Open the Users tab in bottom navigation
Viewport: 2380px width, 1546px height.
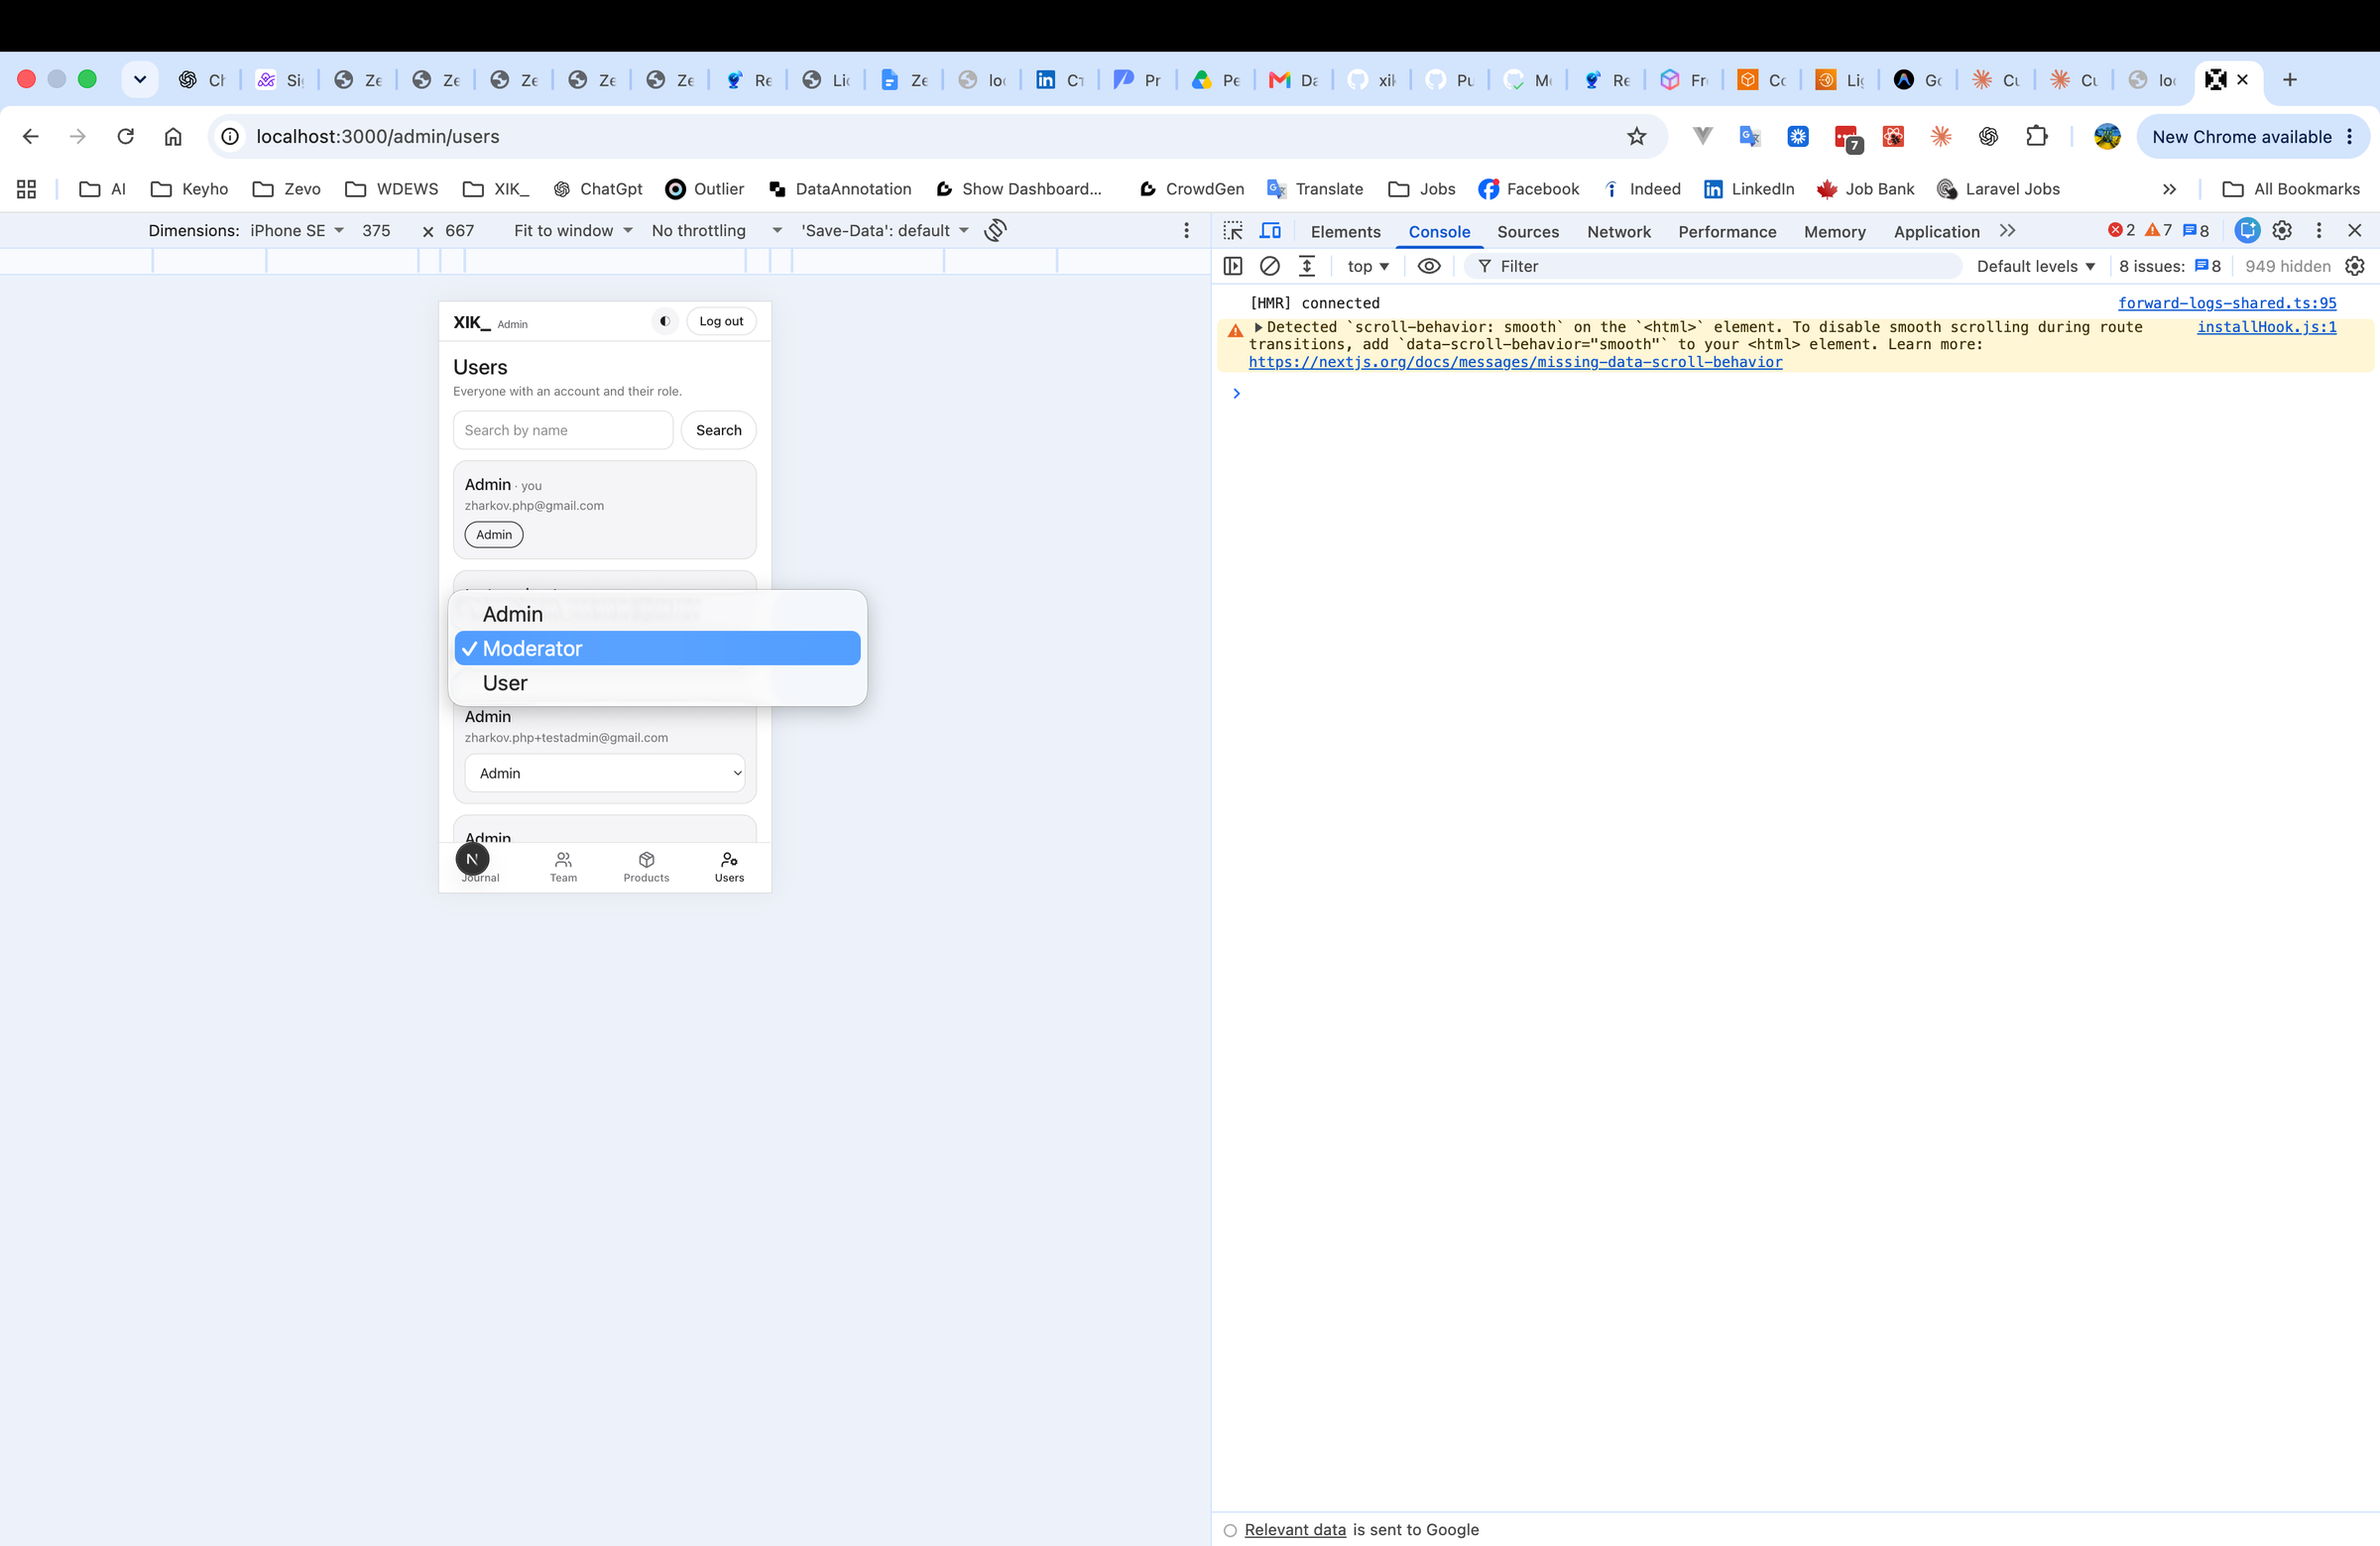click(729, 867)
